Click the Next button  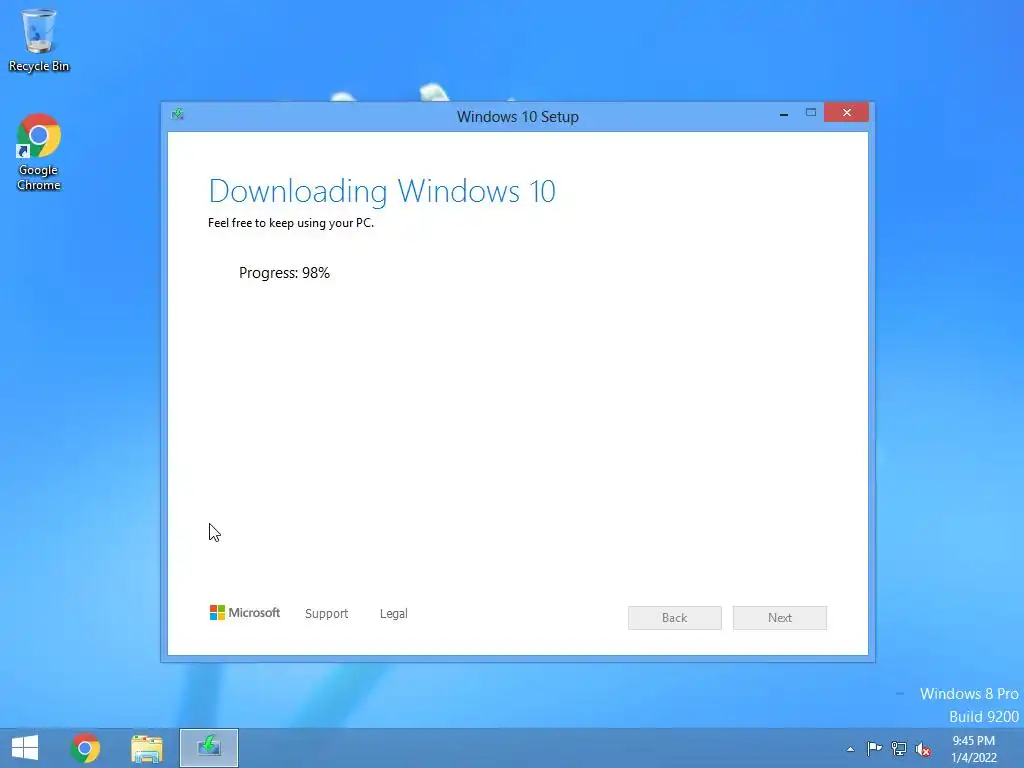point(780,618)
